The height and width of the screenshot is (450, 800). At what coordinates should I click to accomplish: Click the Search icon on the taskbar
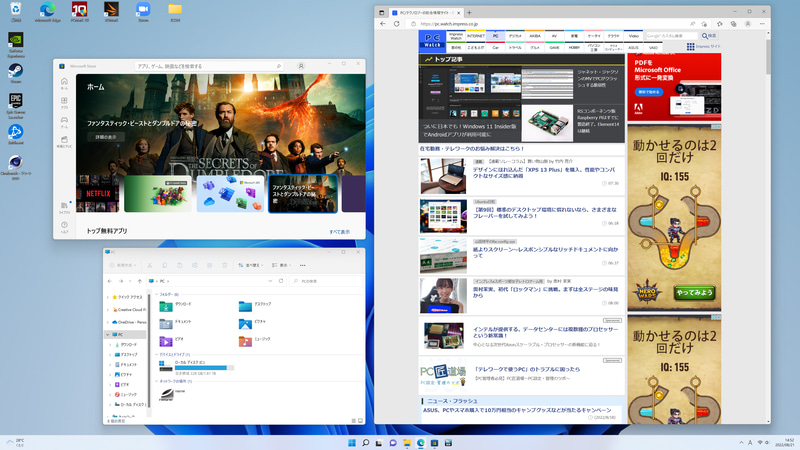point(365,443)
